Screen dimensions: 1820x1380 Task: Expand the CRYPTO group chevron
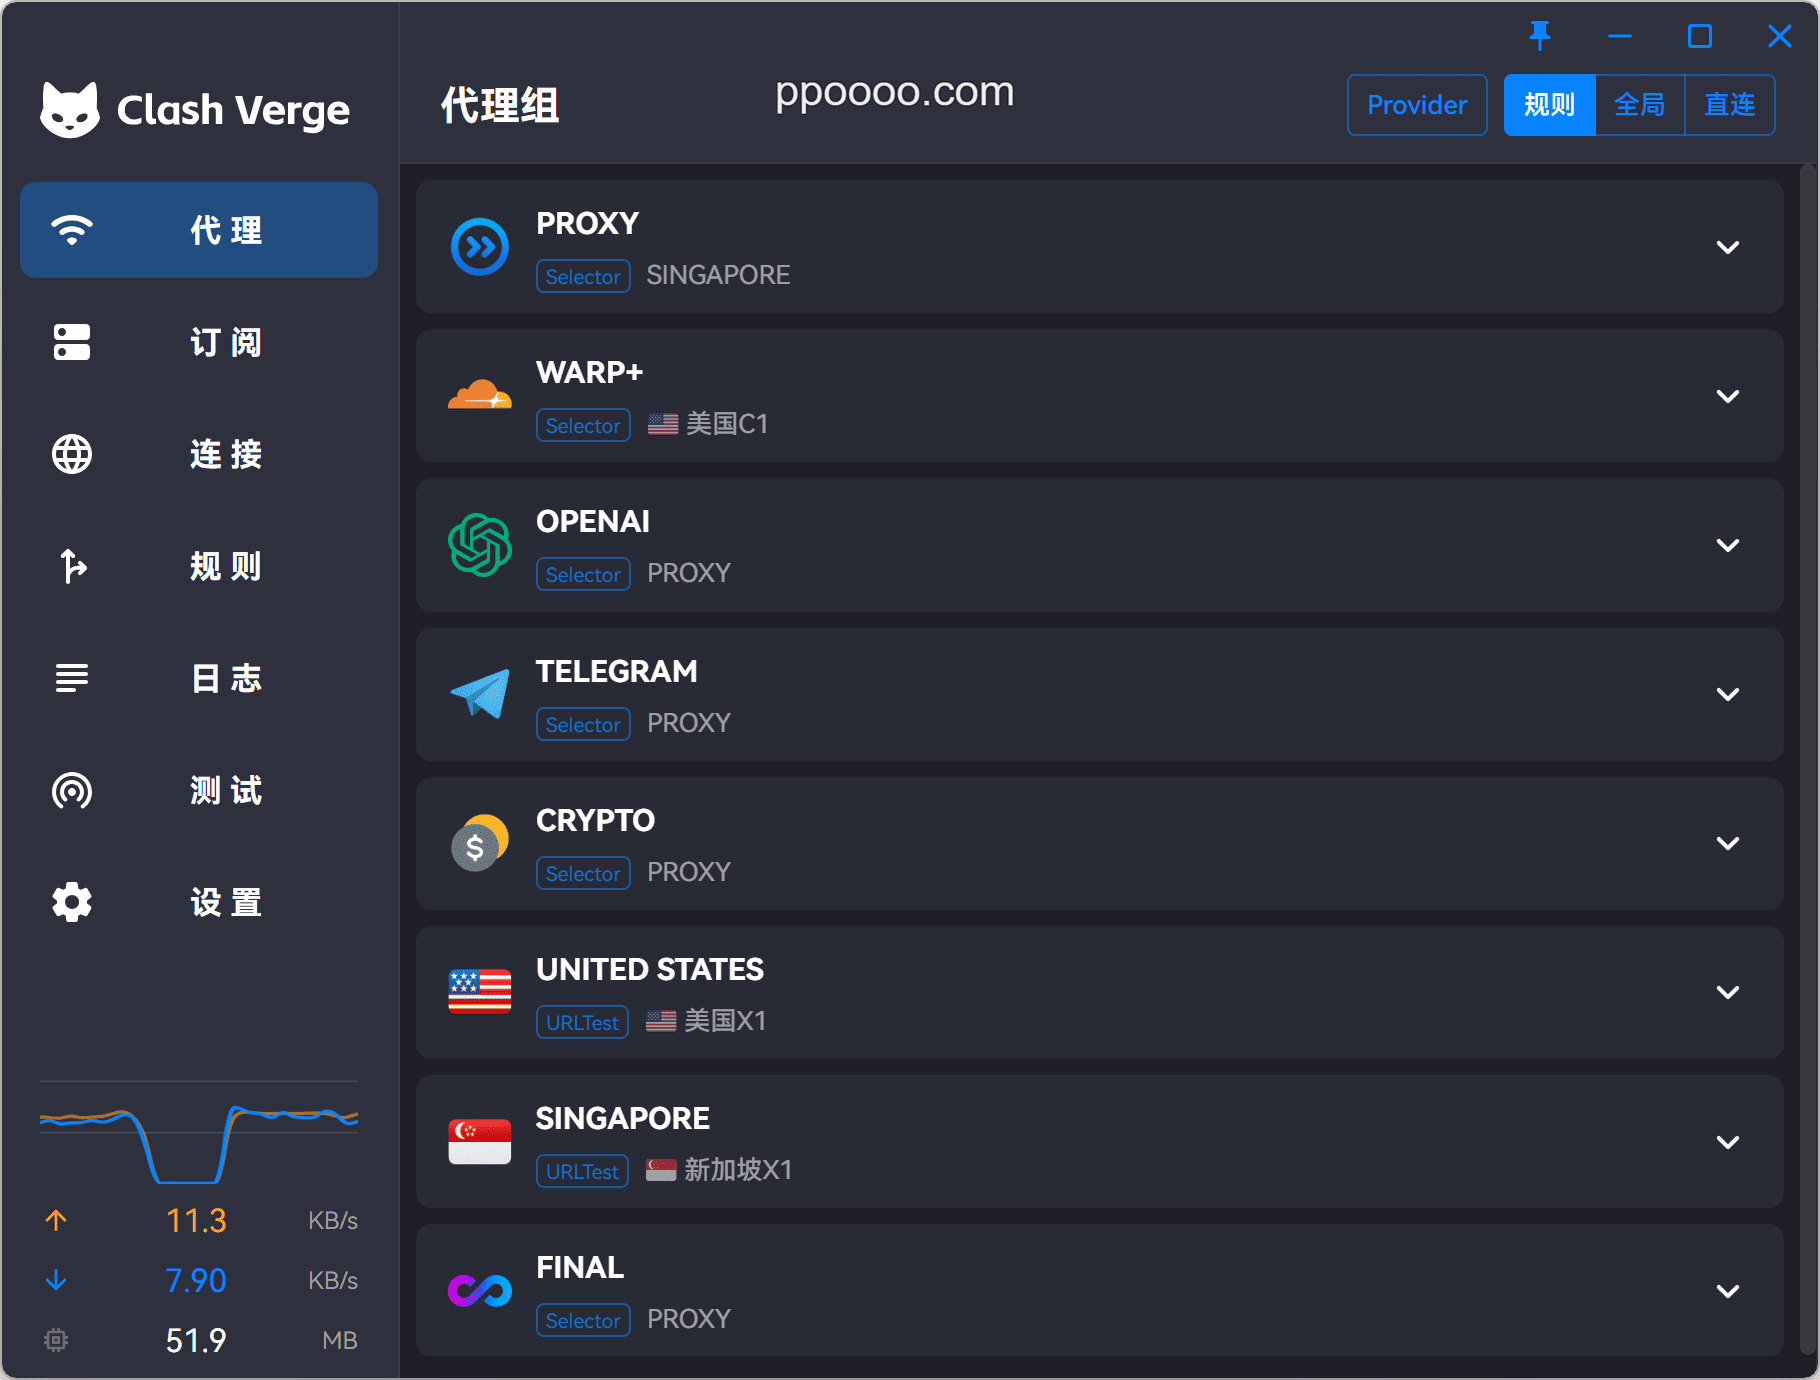pos(1728,843)
